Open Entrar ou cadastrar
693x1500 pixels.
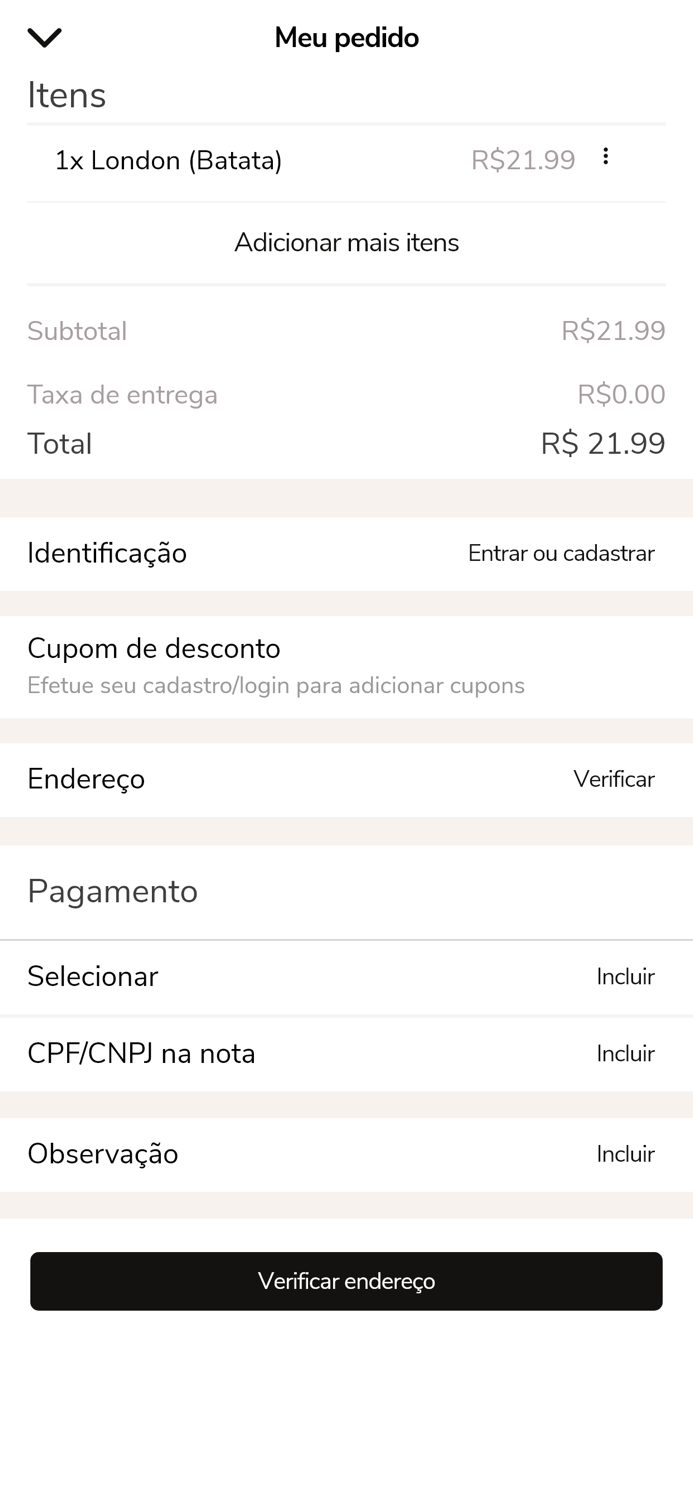click(x=561, y=553)
